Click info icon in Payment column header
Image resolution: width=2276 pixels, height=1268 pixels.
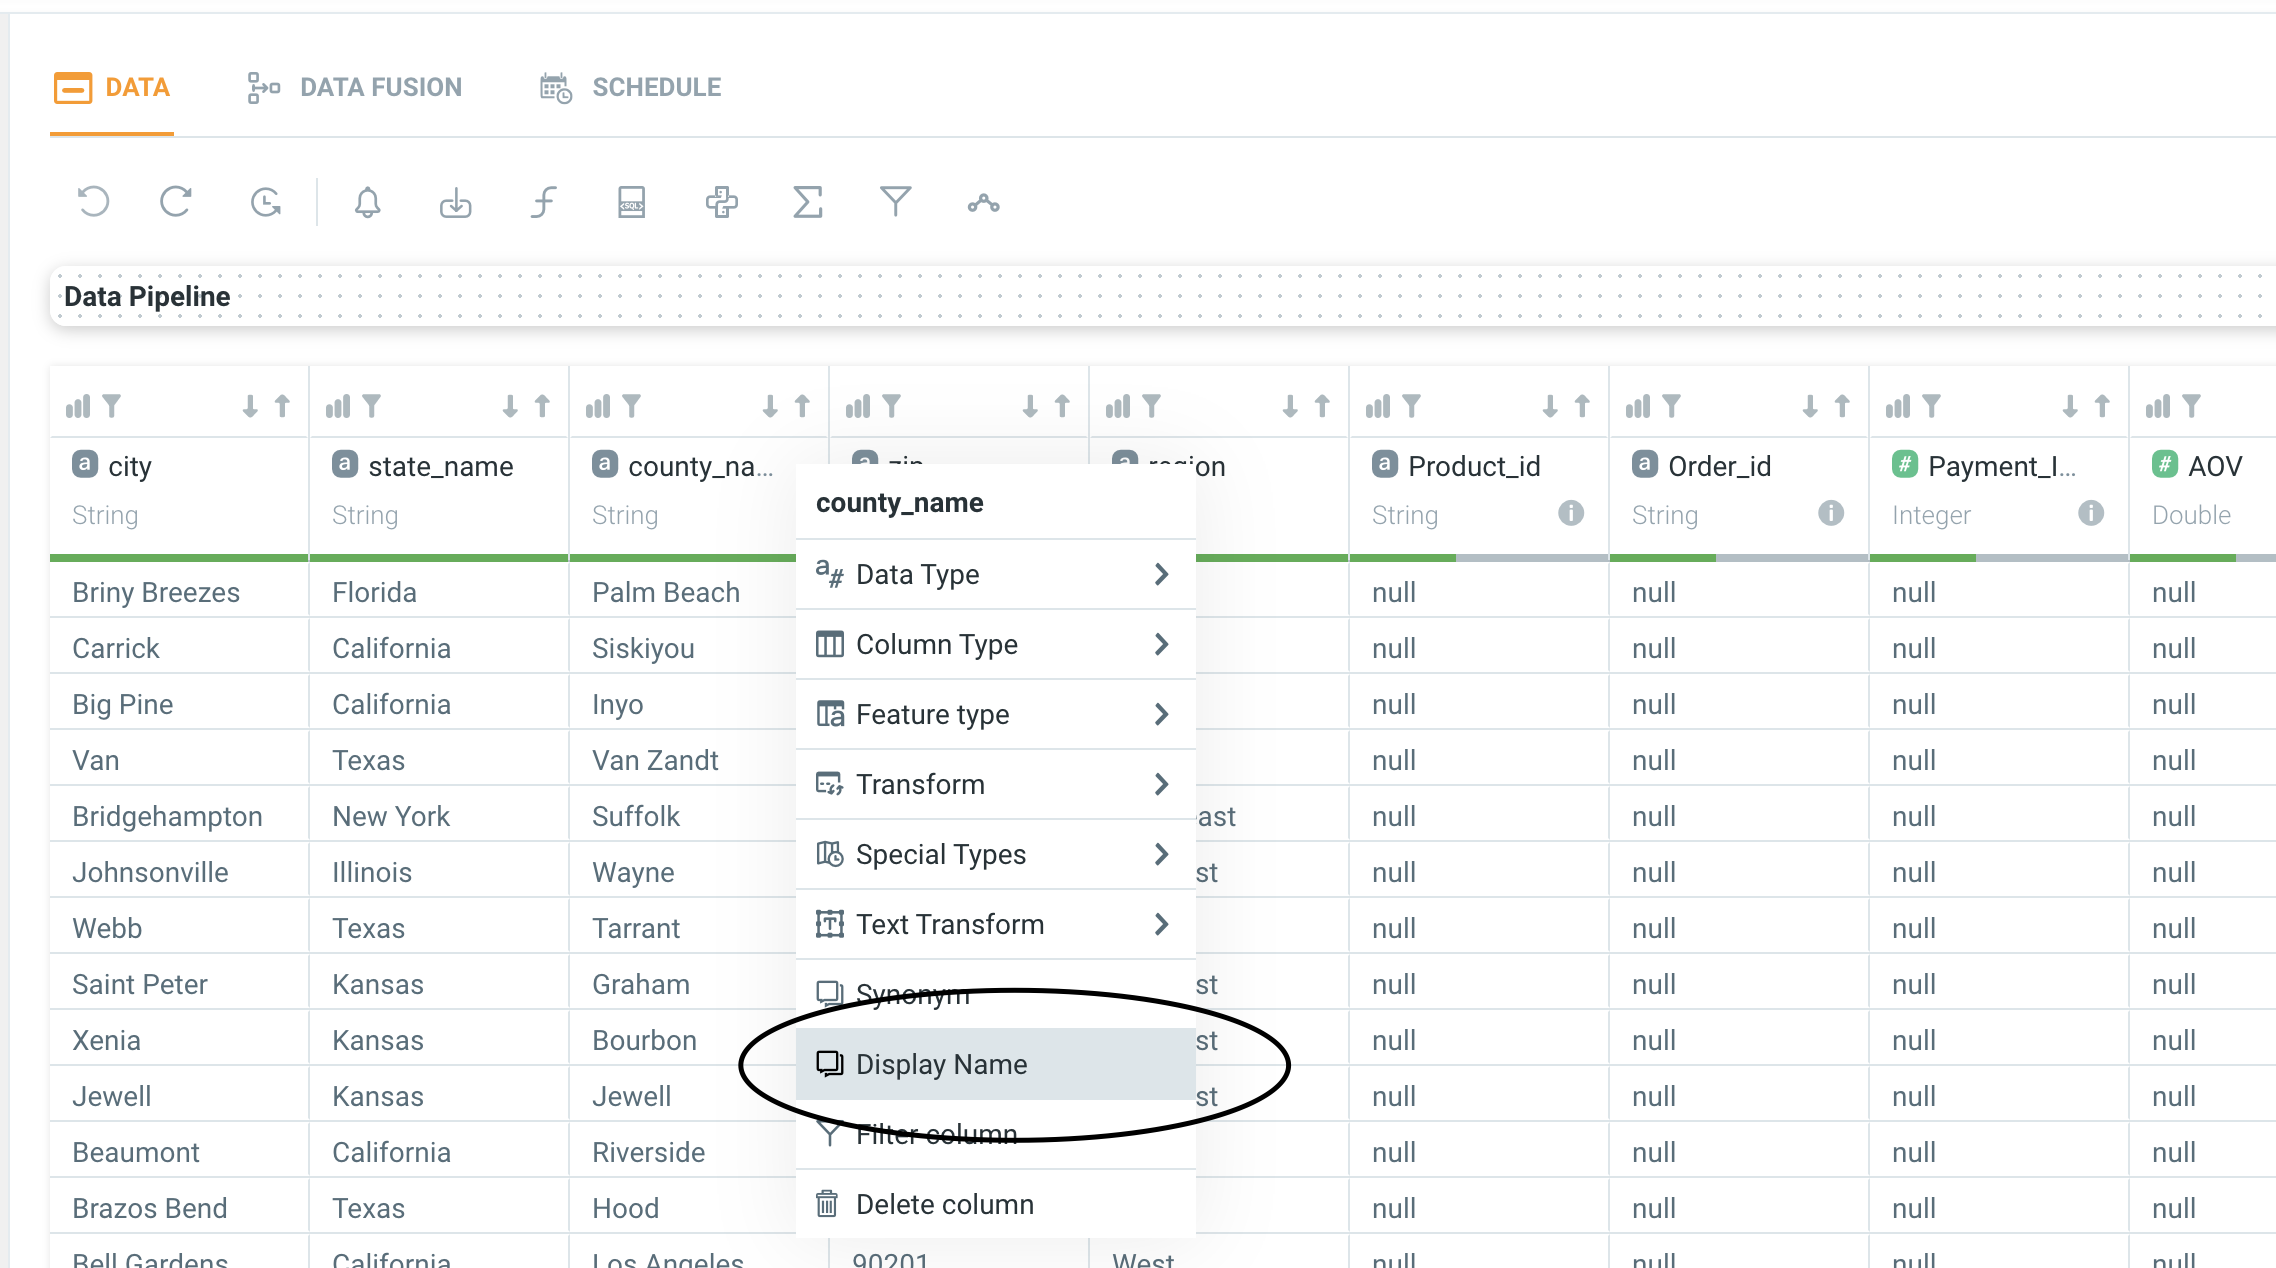click(2091, 513)
